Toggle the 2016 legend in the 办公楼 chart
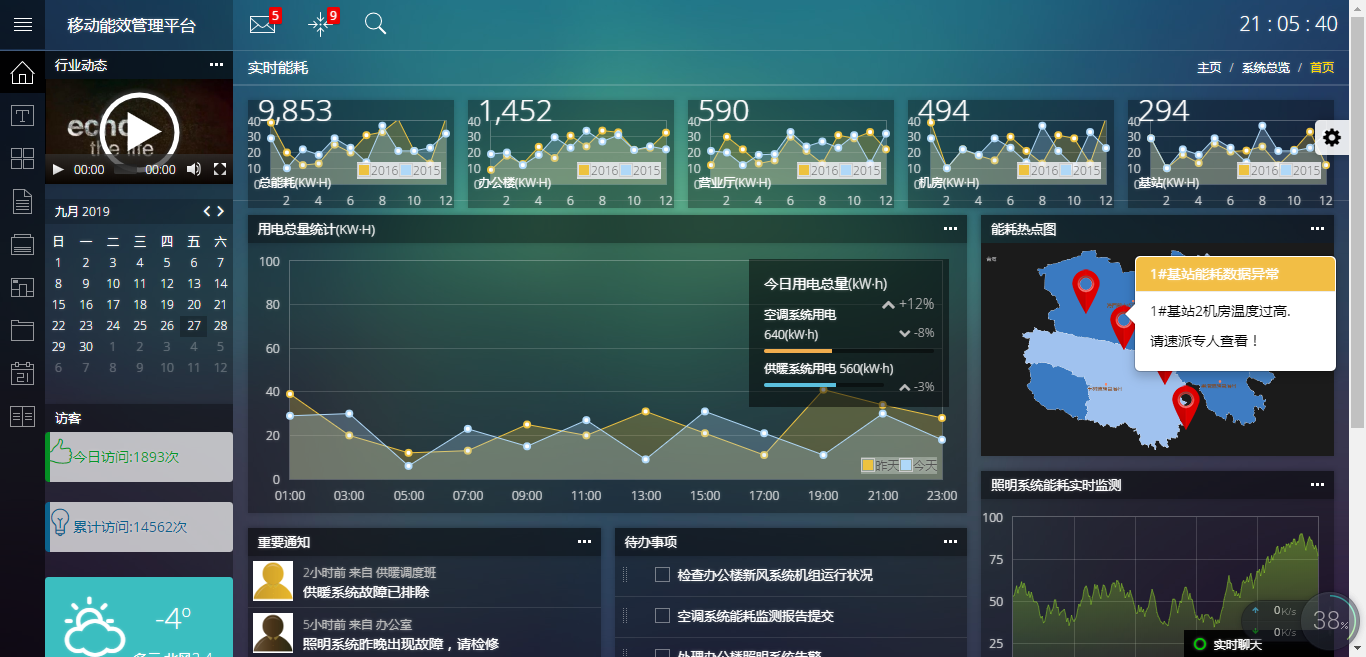The width and height of the screenshot is (1366, 657). [584, 171]
